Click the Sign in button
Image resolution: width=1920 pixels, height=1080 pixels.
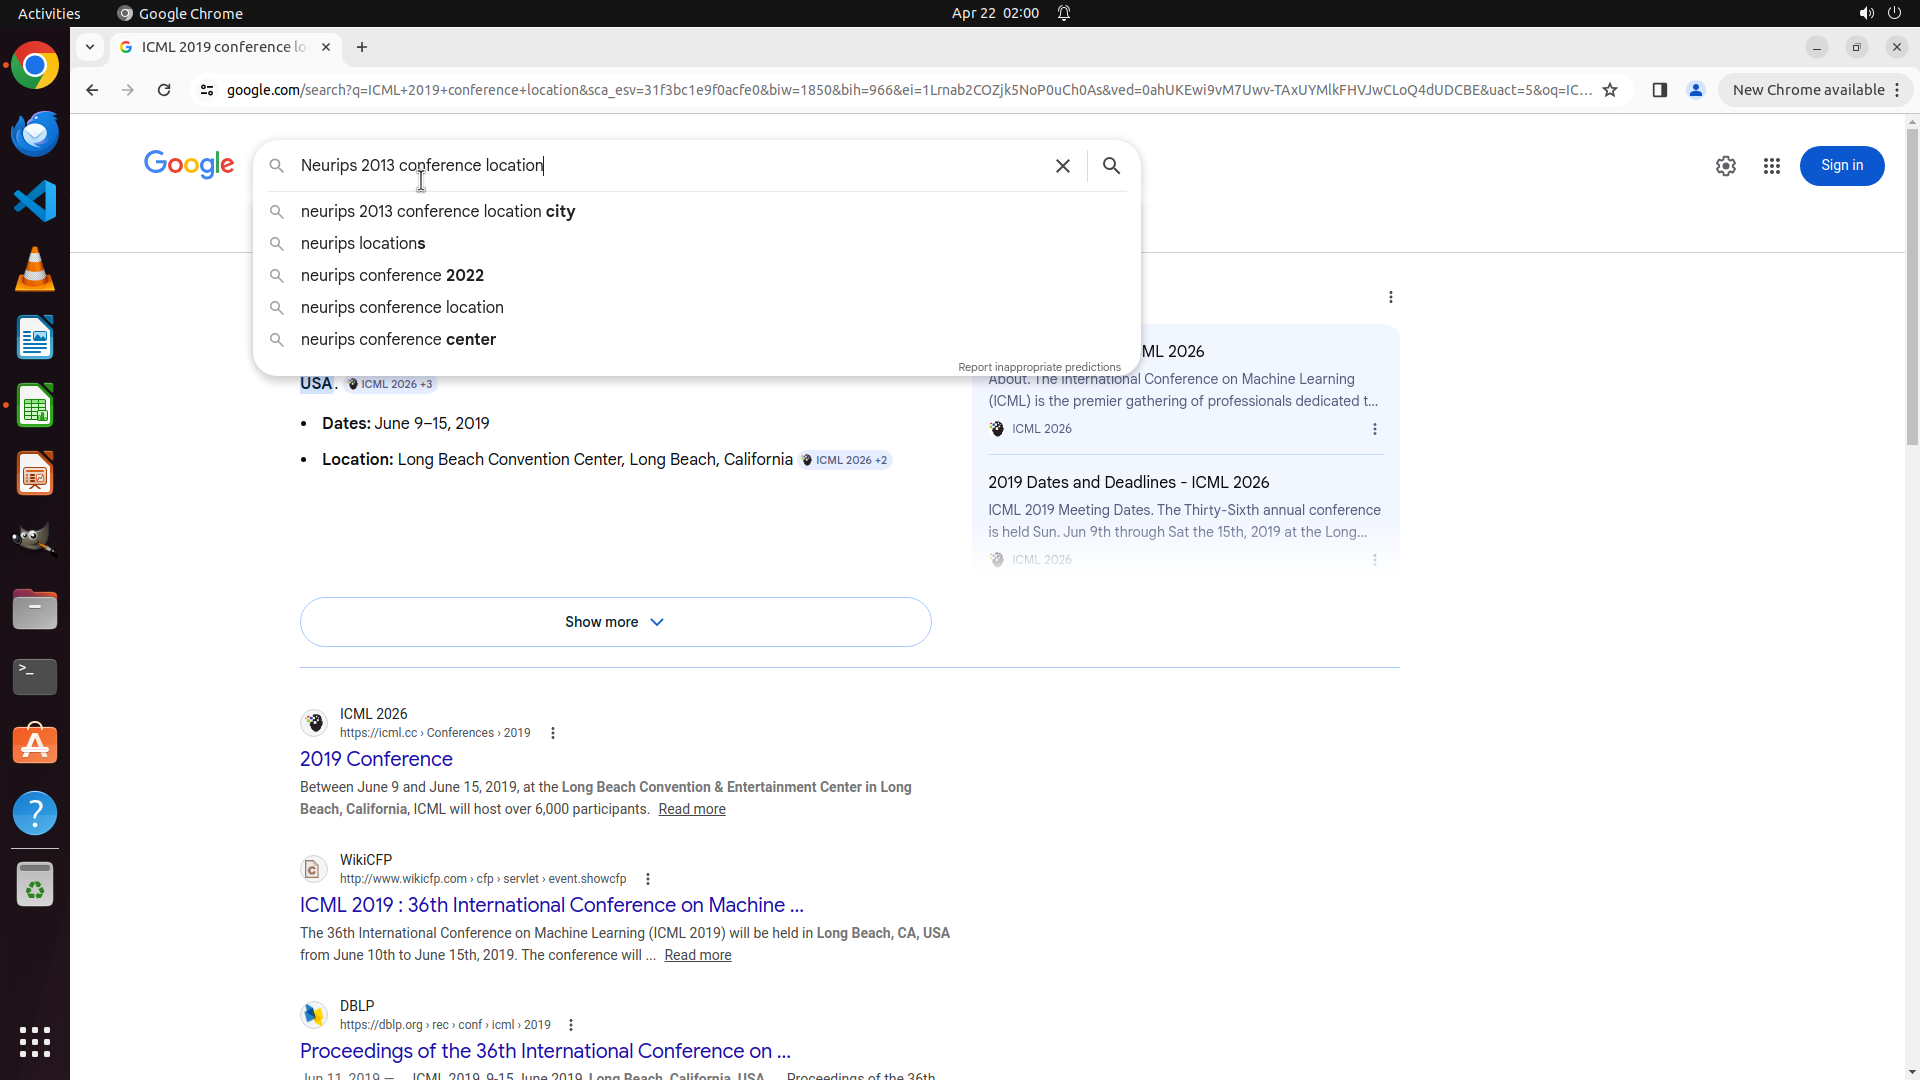(1841, 166)
